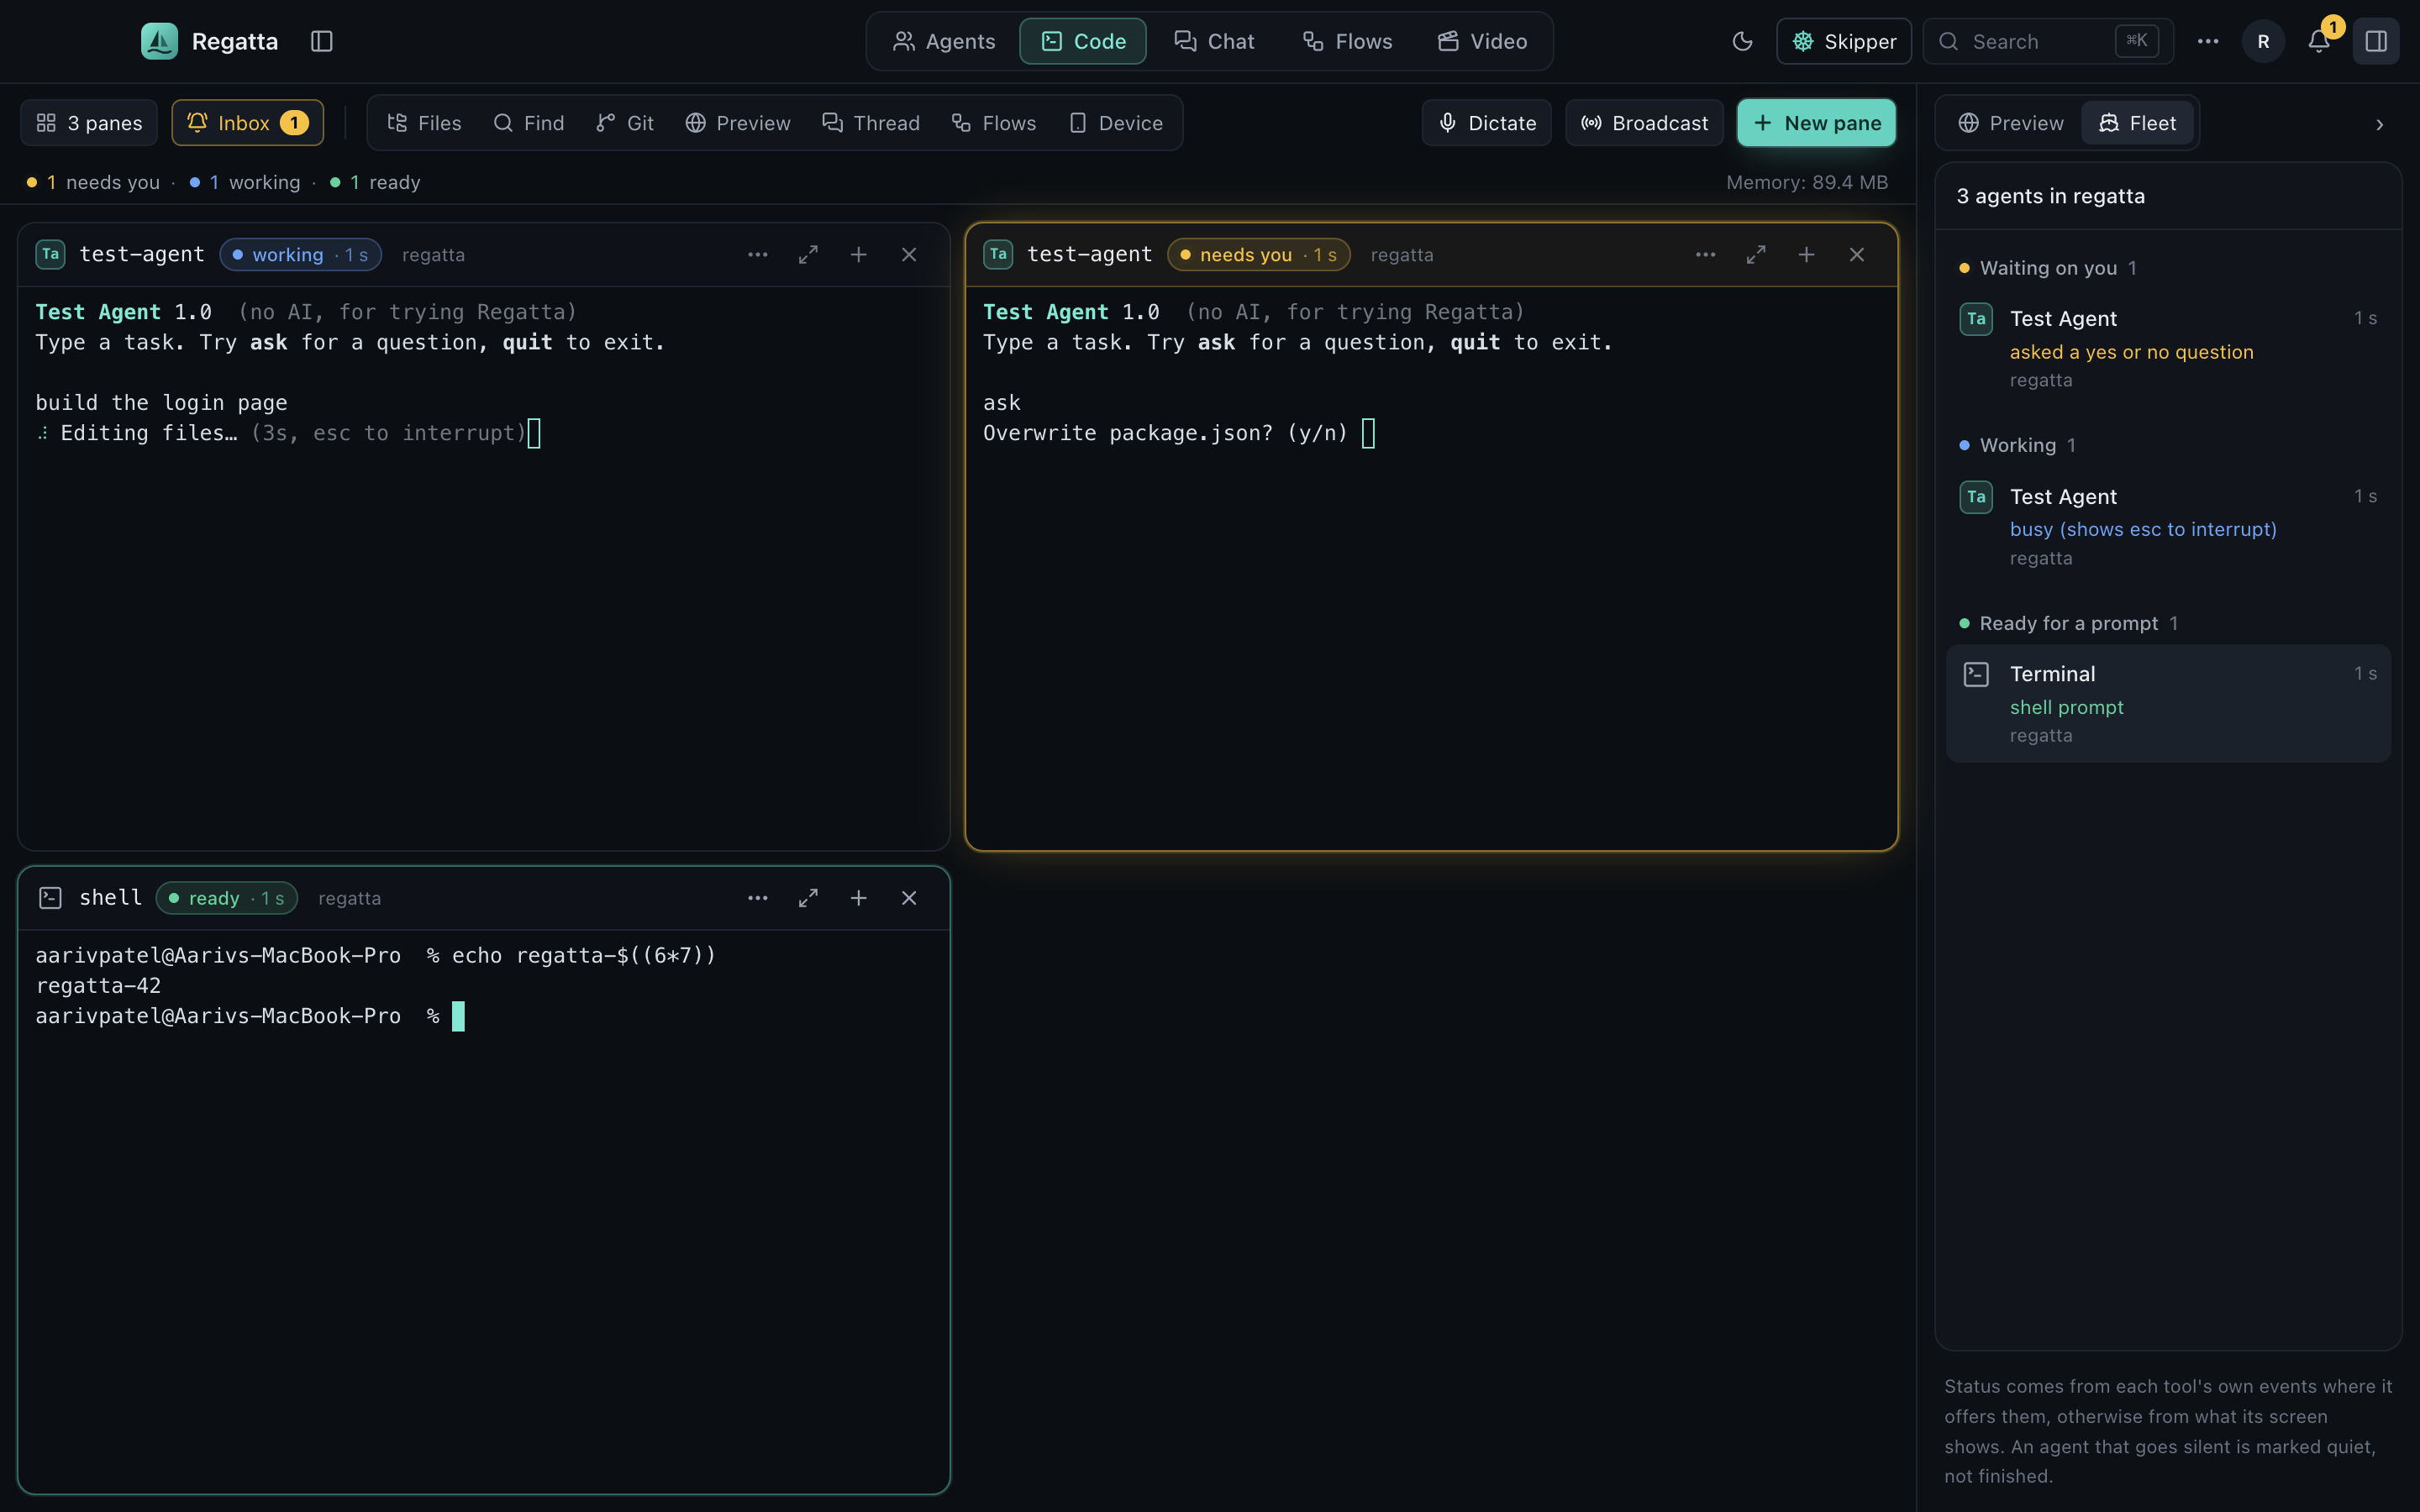Viewport: 2420px width, 1512px height.
Task: Click the Skipper button
Action: click(1844, 41)
